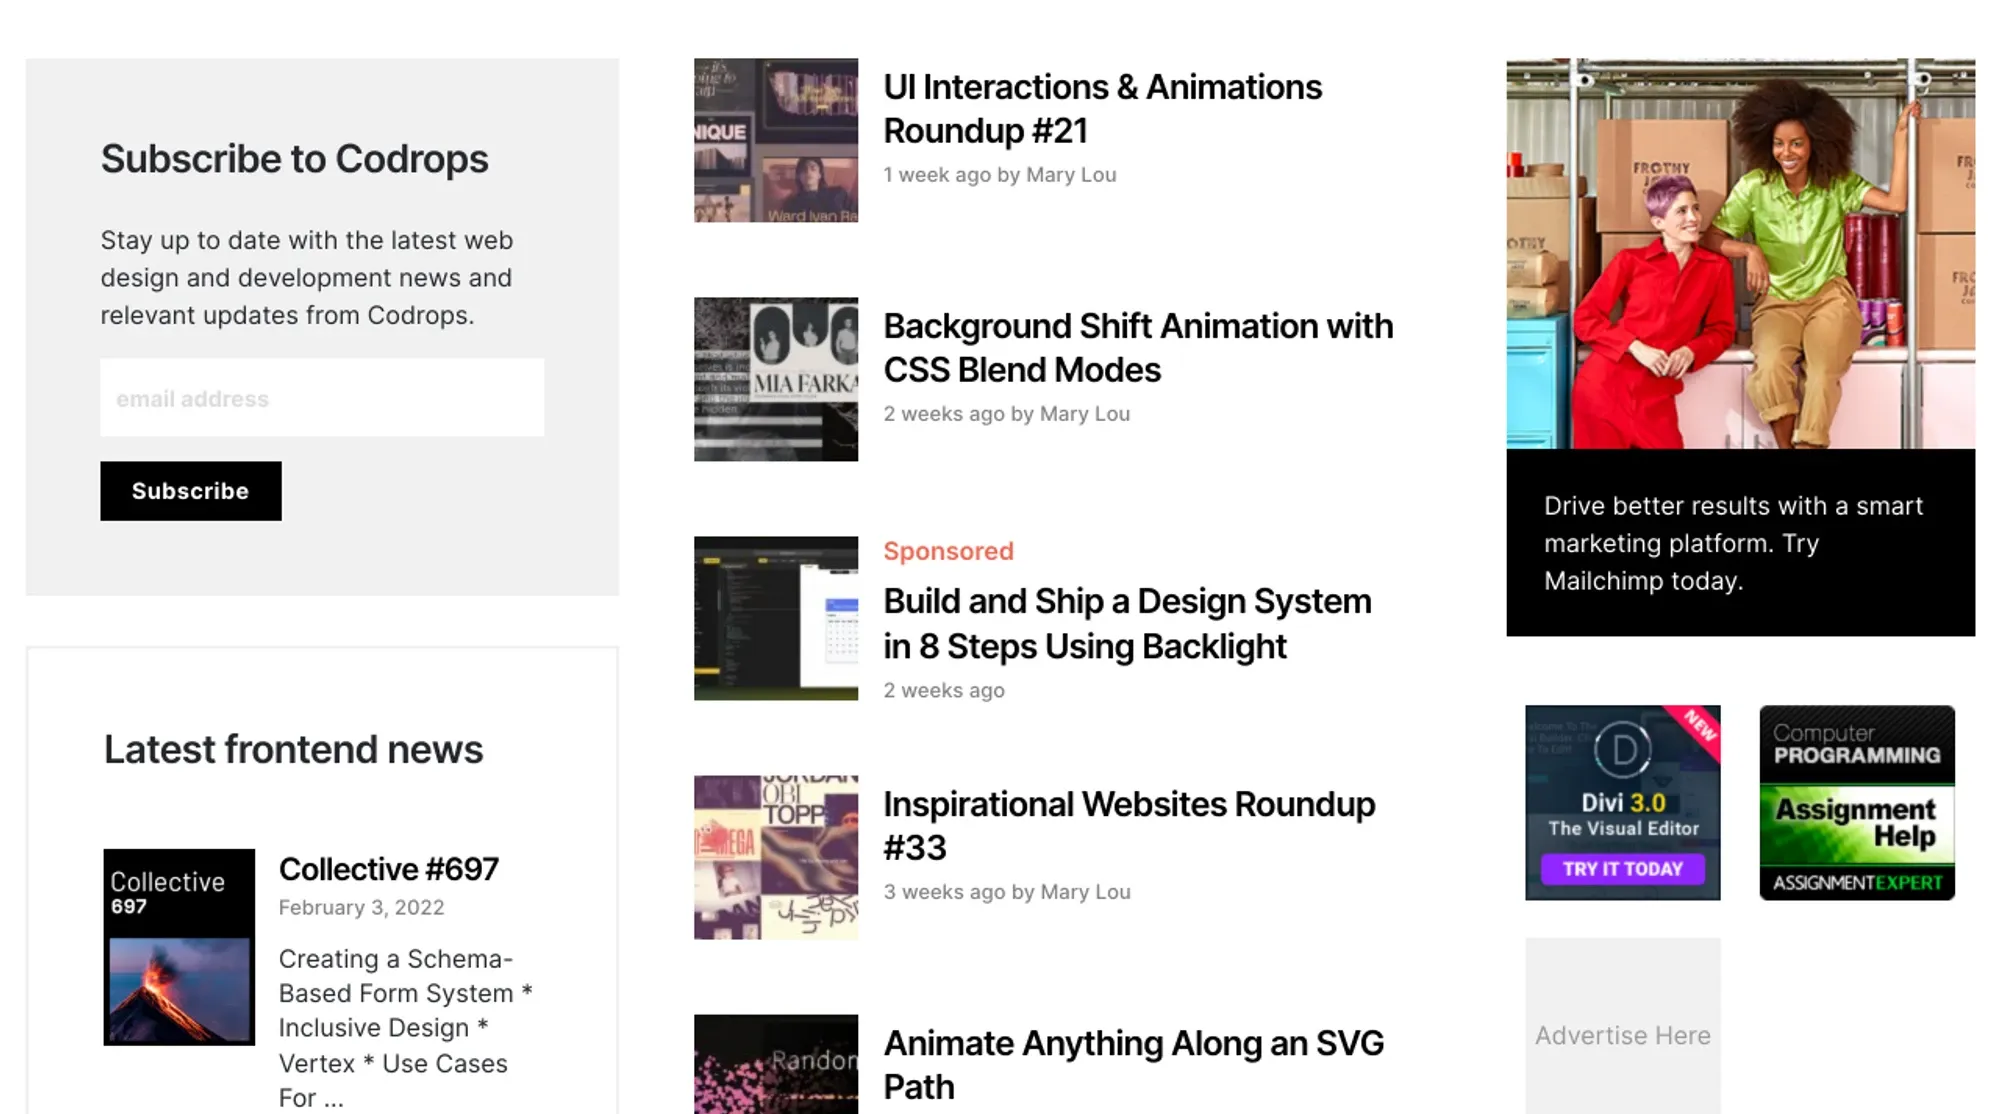Click the '3 weeks ago by Mary Lou' byline
2000x1114 pixels.
[x=1007, y=891]
